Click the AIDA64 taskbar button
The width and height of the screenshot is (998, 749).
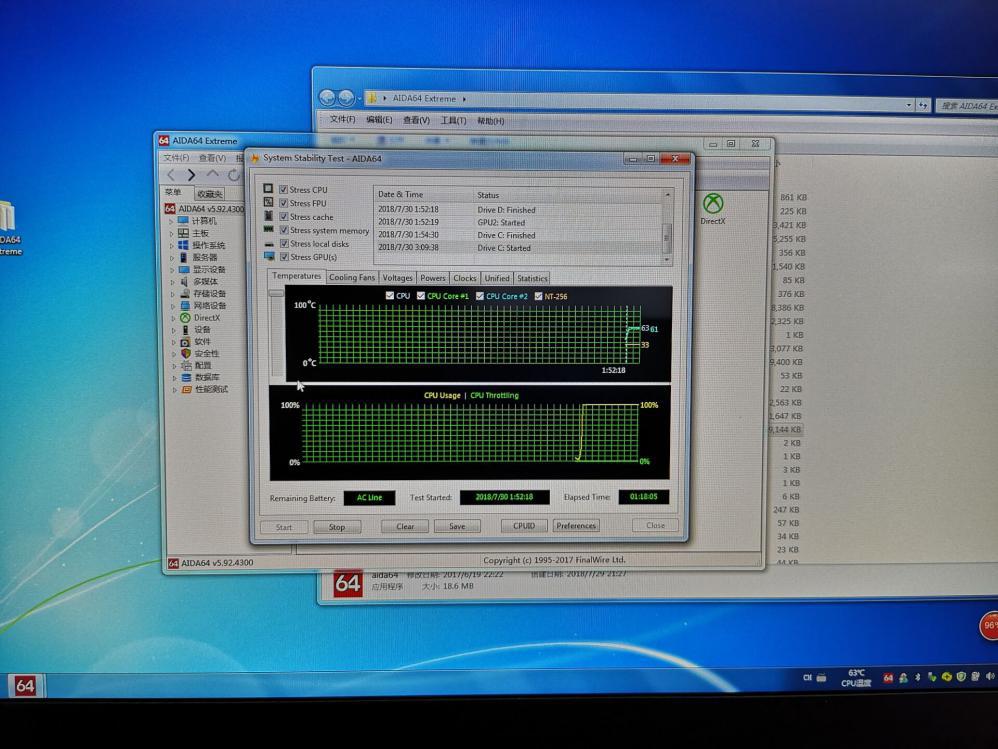25,685
